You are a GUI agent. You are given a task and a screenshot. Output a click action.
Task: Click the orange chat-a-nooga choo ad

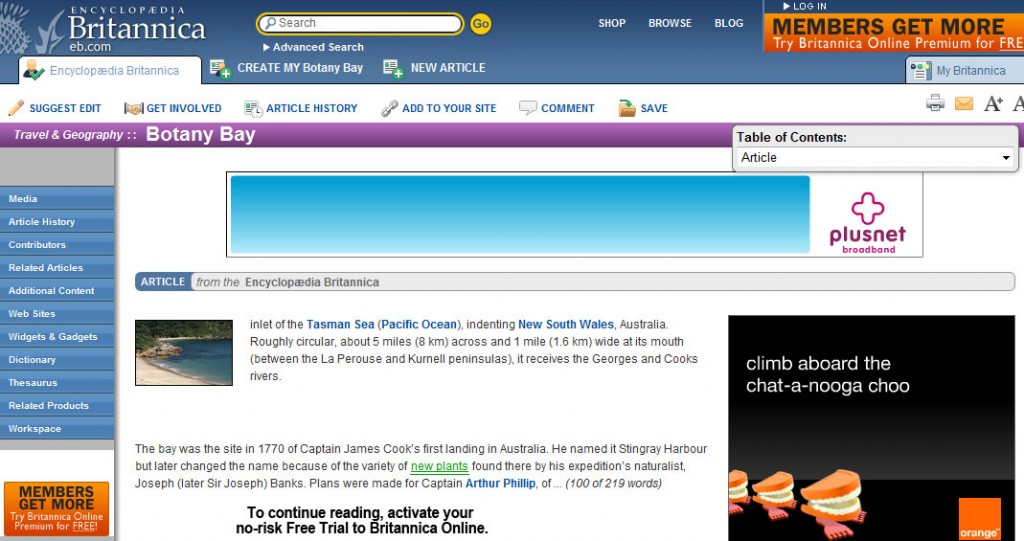tap(871, 428)
